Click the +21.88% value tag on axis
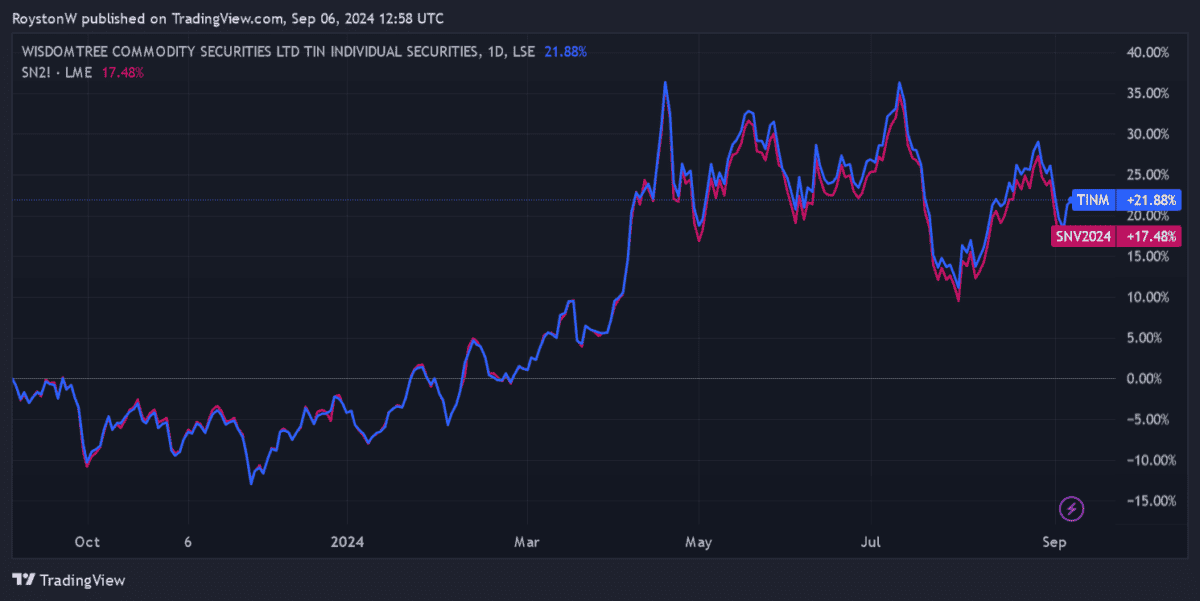Image resolution: width=1200 pixels, height=601 pixels. click(x=1150, y=199)
